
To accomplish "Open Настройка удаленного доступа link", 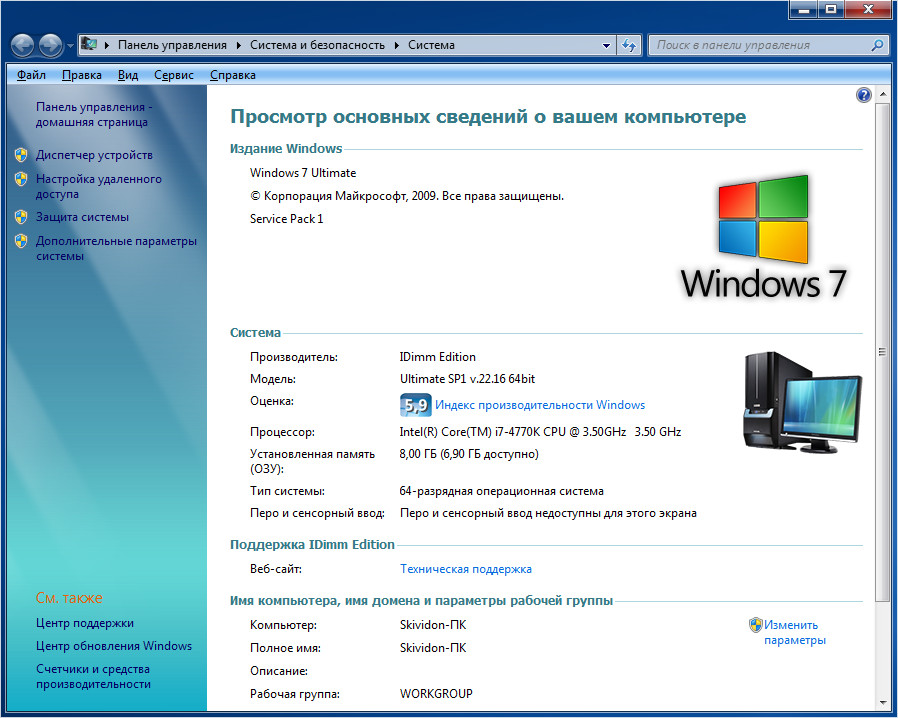I will point(99,187).
